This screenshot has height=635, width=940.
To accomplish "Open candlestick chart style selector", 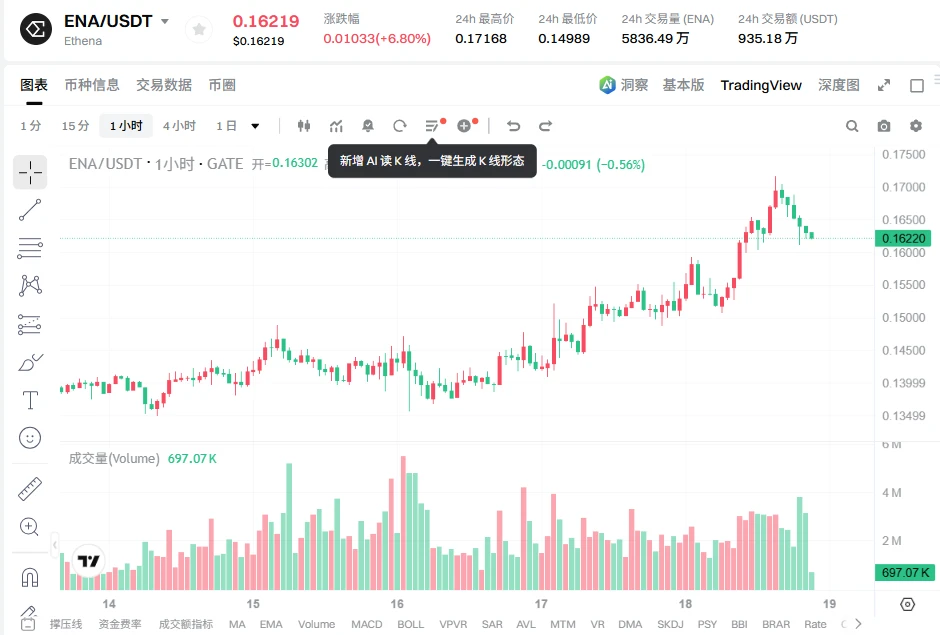I will coord(304,126).
